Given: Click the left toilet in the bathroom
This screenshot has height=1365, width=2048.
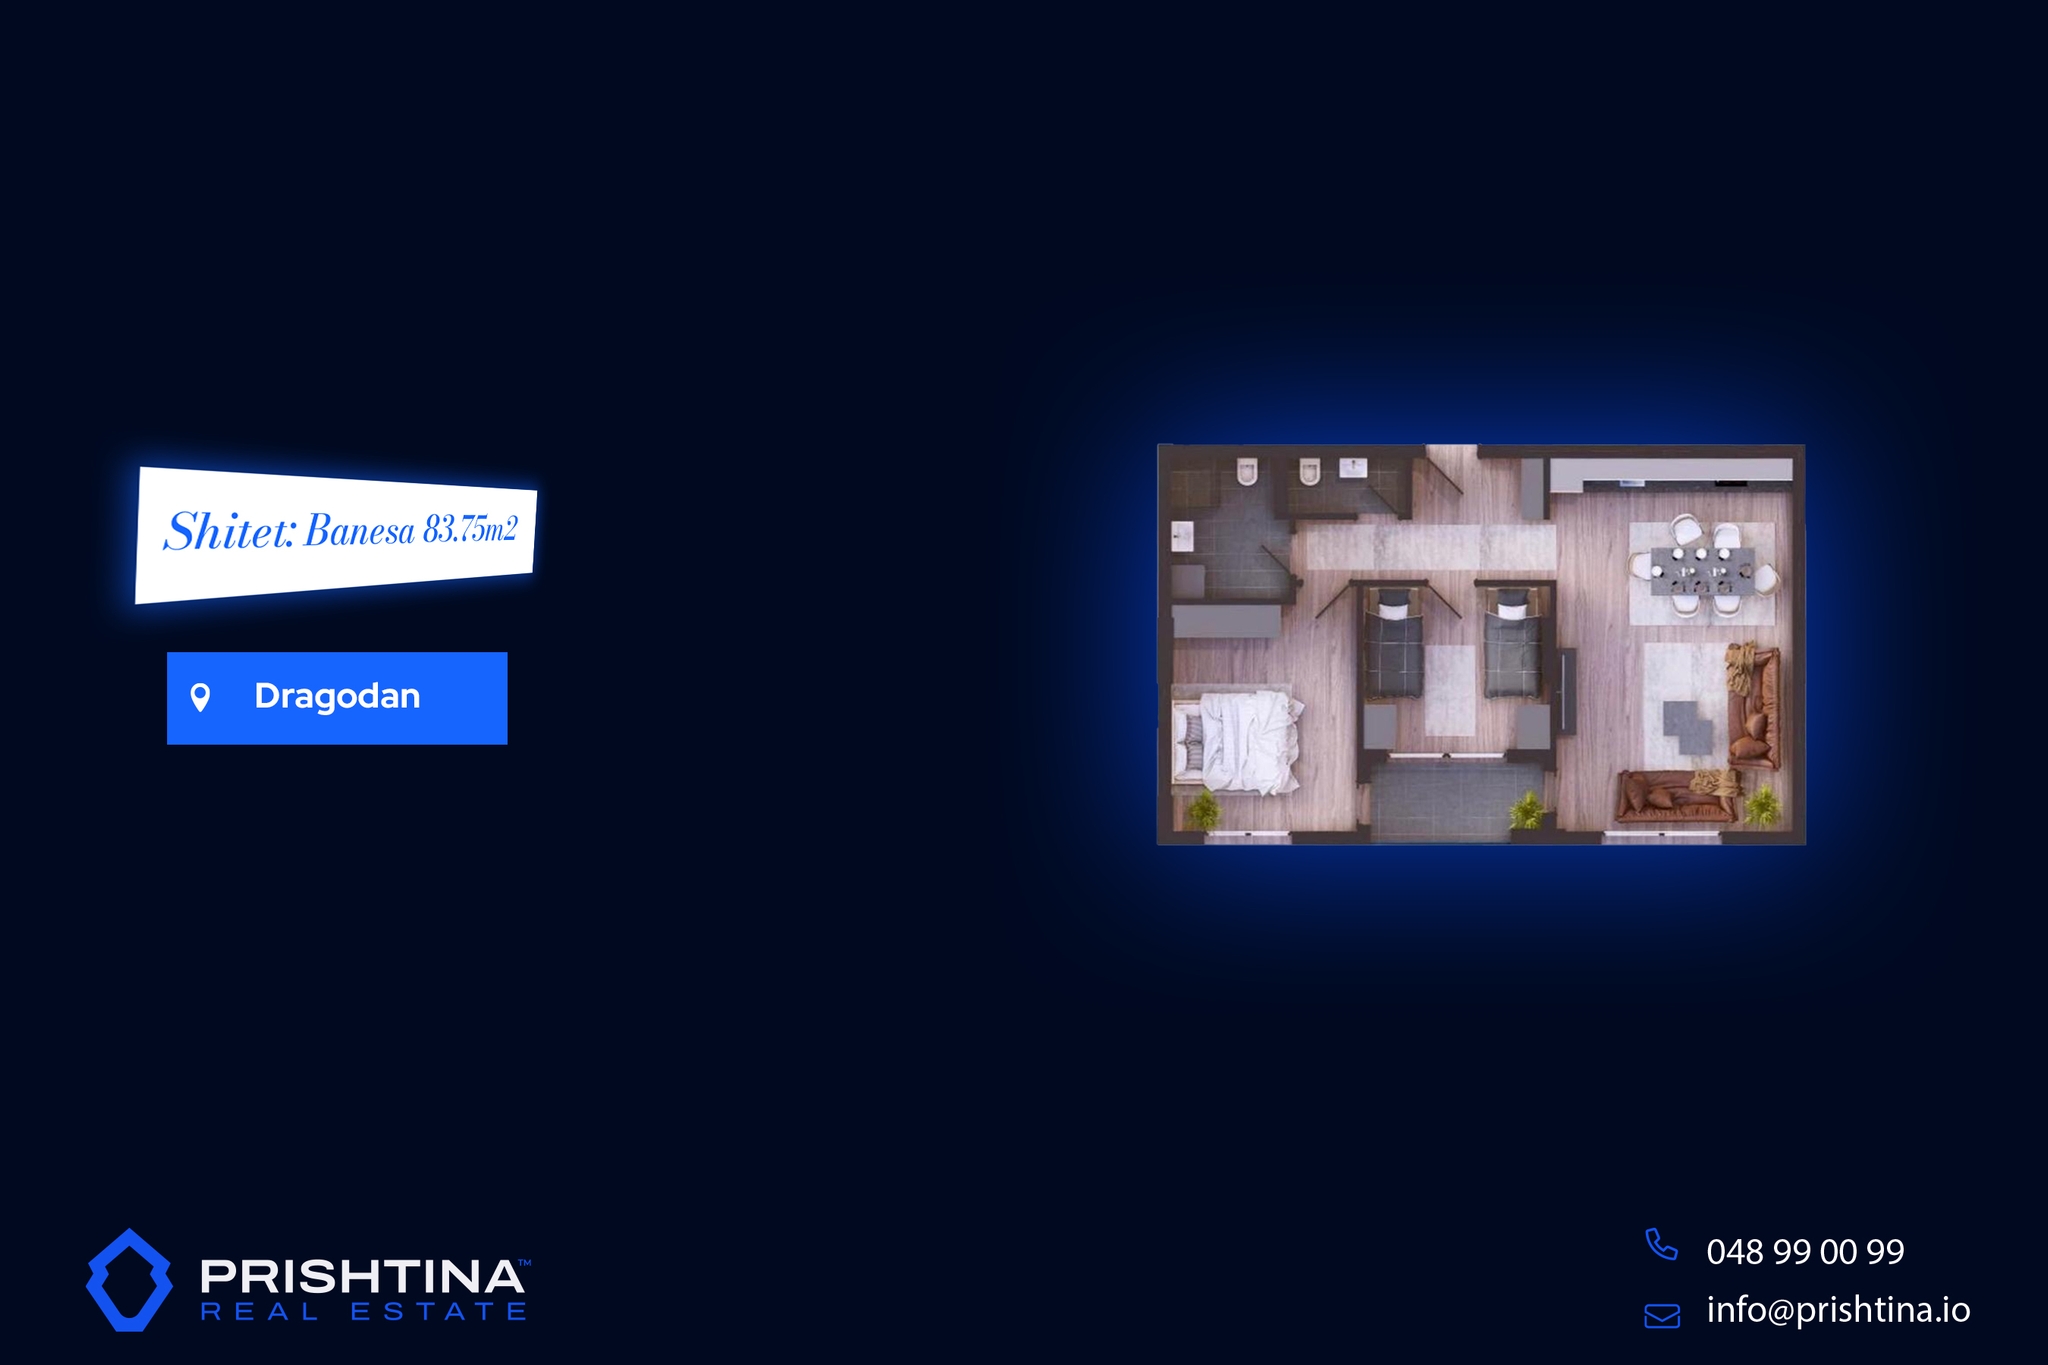Looking at the screenshot, I should 1246,472.
